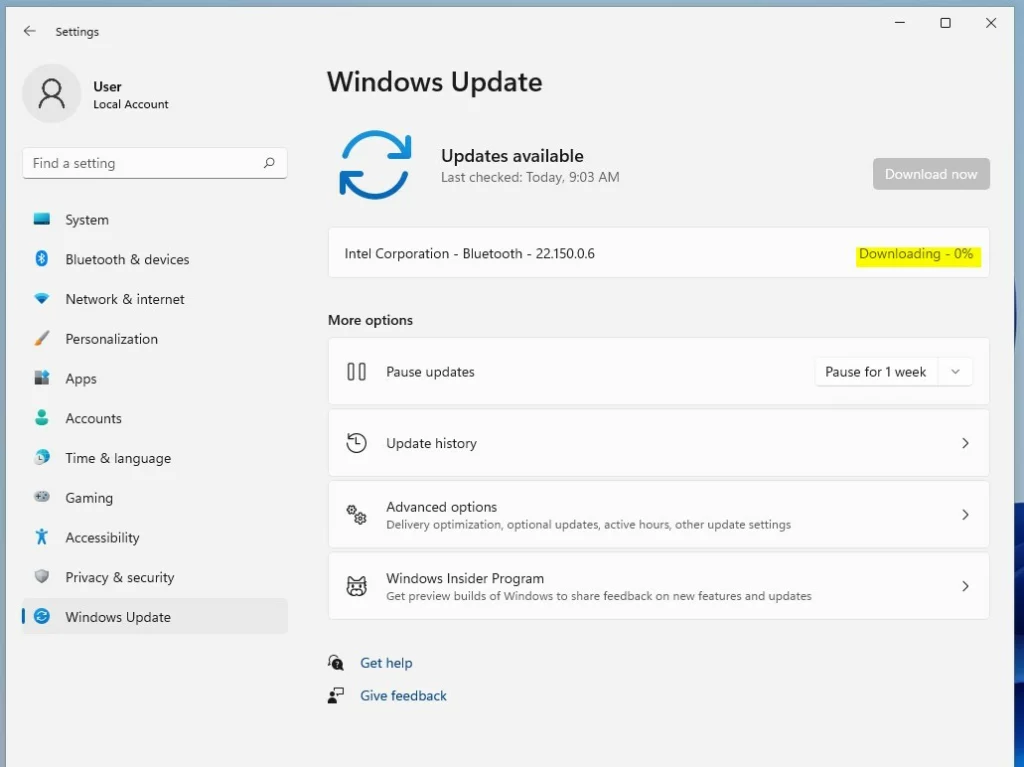Minimize the Settings window
Image resolution: width=1024 pixels, height=767 pixels.
pyautogui.click(x=900, y=23)
